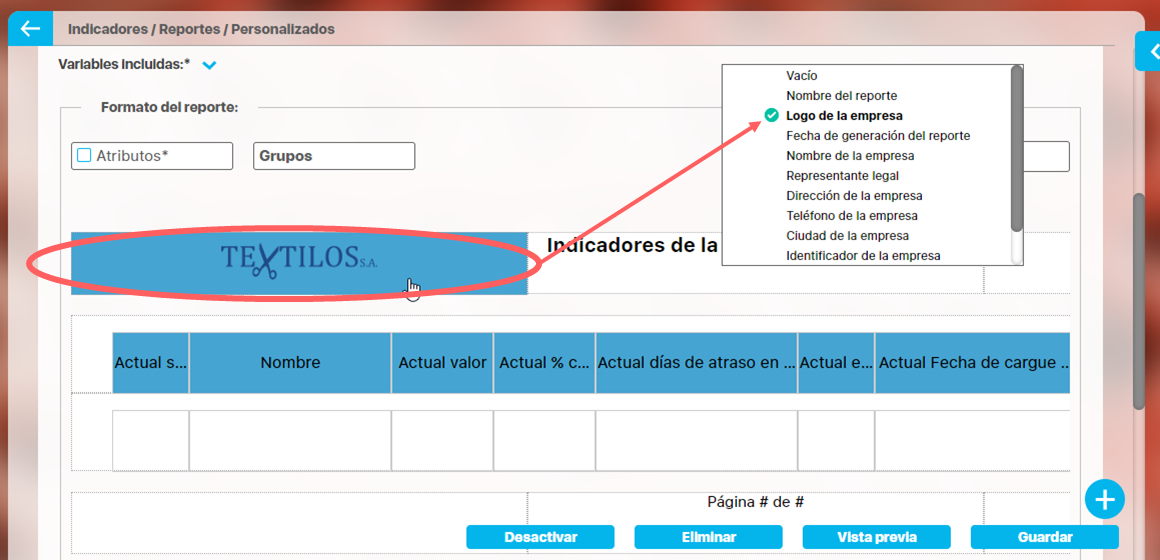Go back using the arrow icon
Screen dimensions: 1160x560
point(30,29)
